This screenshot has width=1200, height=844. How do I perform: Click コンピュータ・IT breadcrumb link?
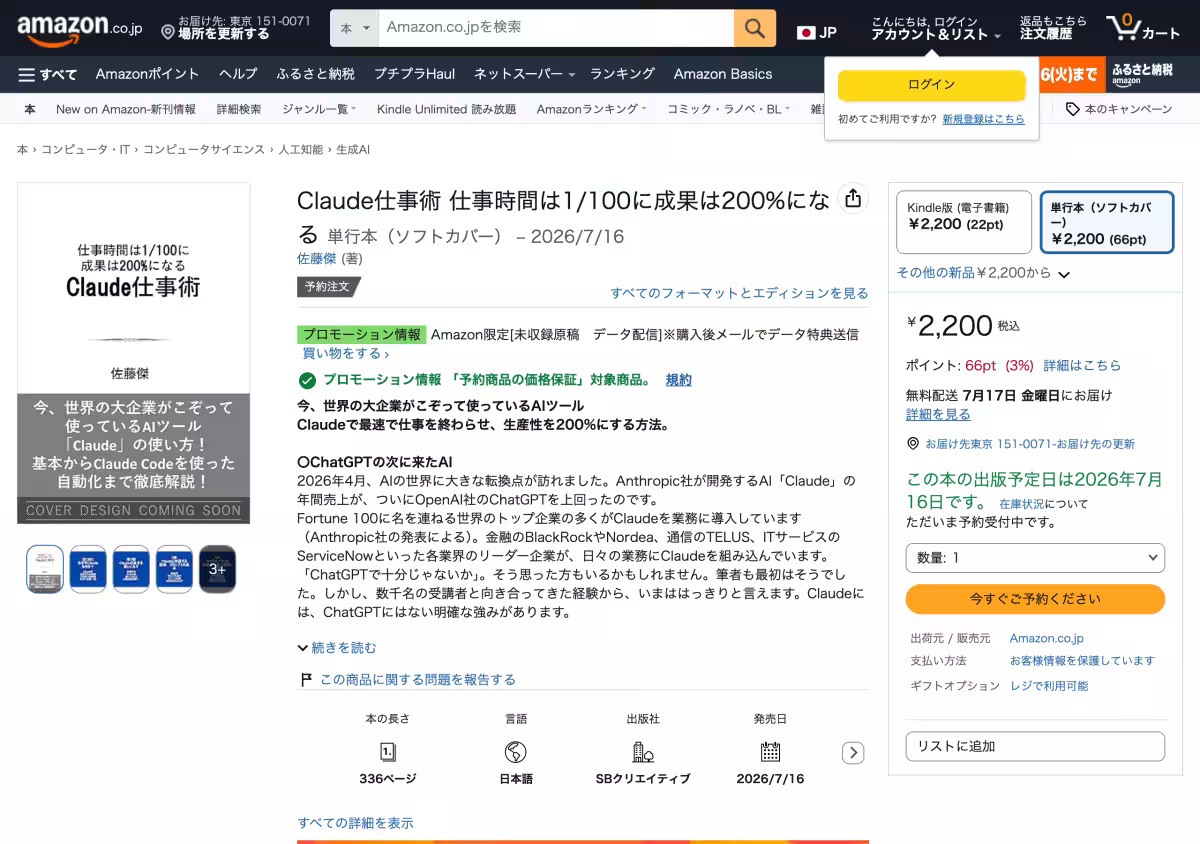85,149
